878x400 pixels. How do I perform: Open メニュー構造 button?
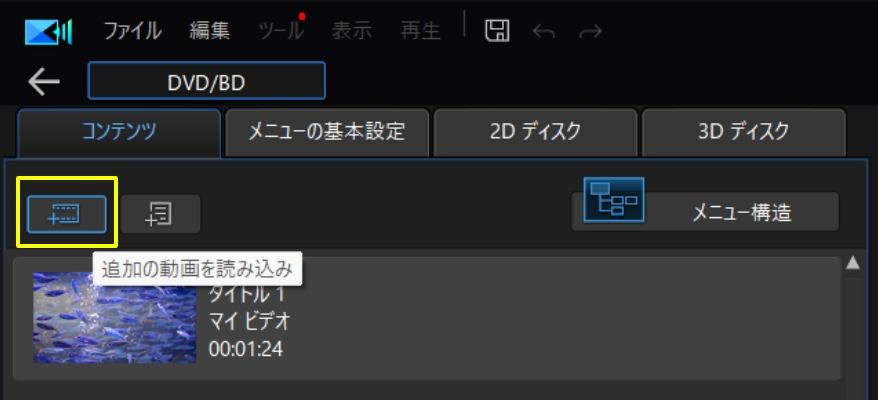pyautogui.click(x=706, y=212)
